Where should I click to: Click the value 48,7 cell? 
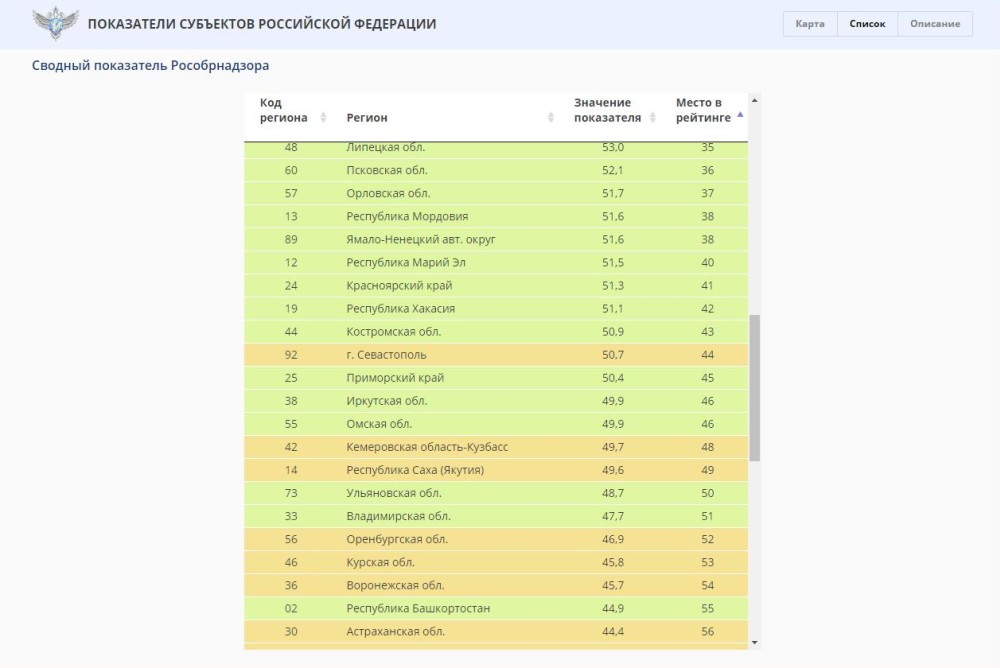coord(613,493)
